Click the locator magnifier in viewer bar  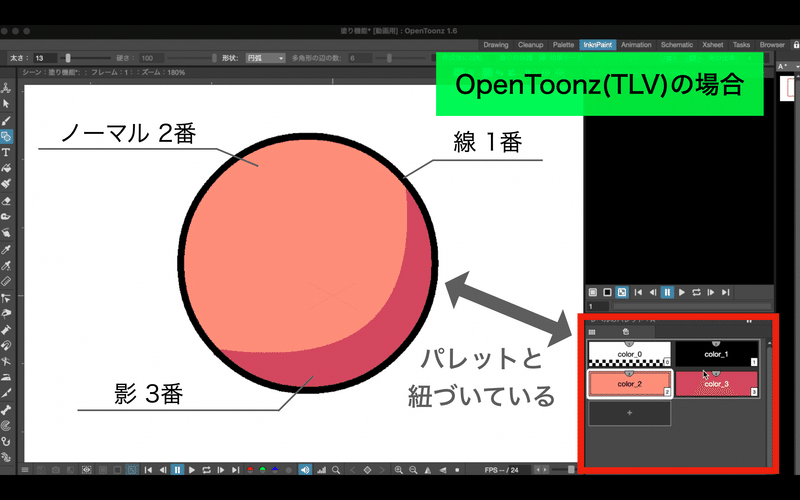click(x=336, y=470)
